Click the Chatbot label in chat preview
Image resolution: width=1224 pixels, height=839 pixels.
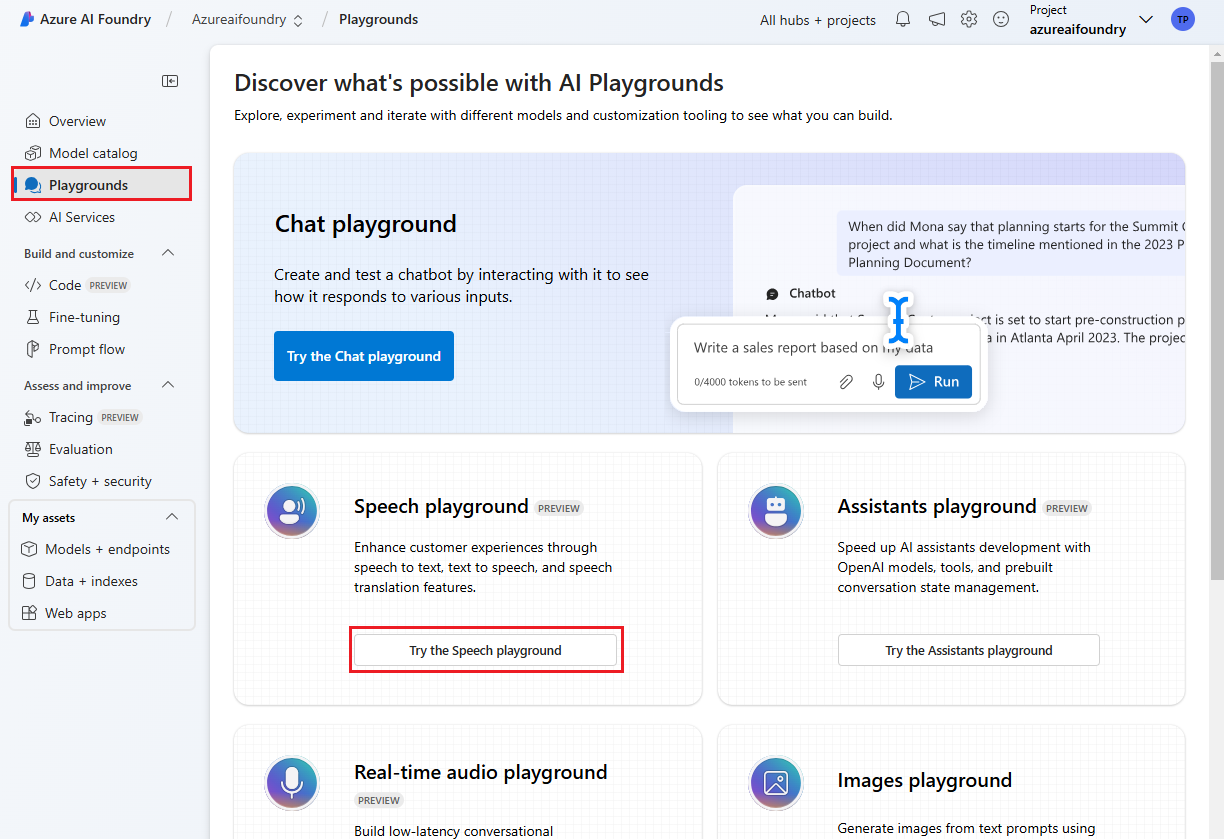812,293
